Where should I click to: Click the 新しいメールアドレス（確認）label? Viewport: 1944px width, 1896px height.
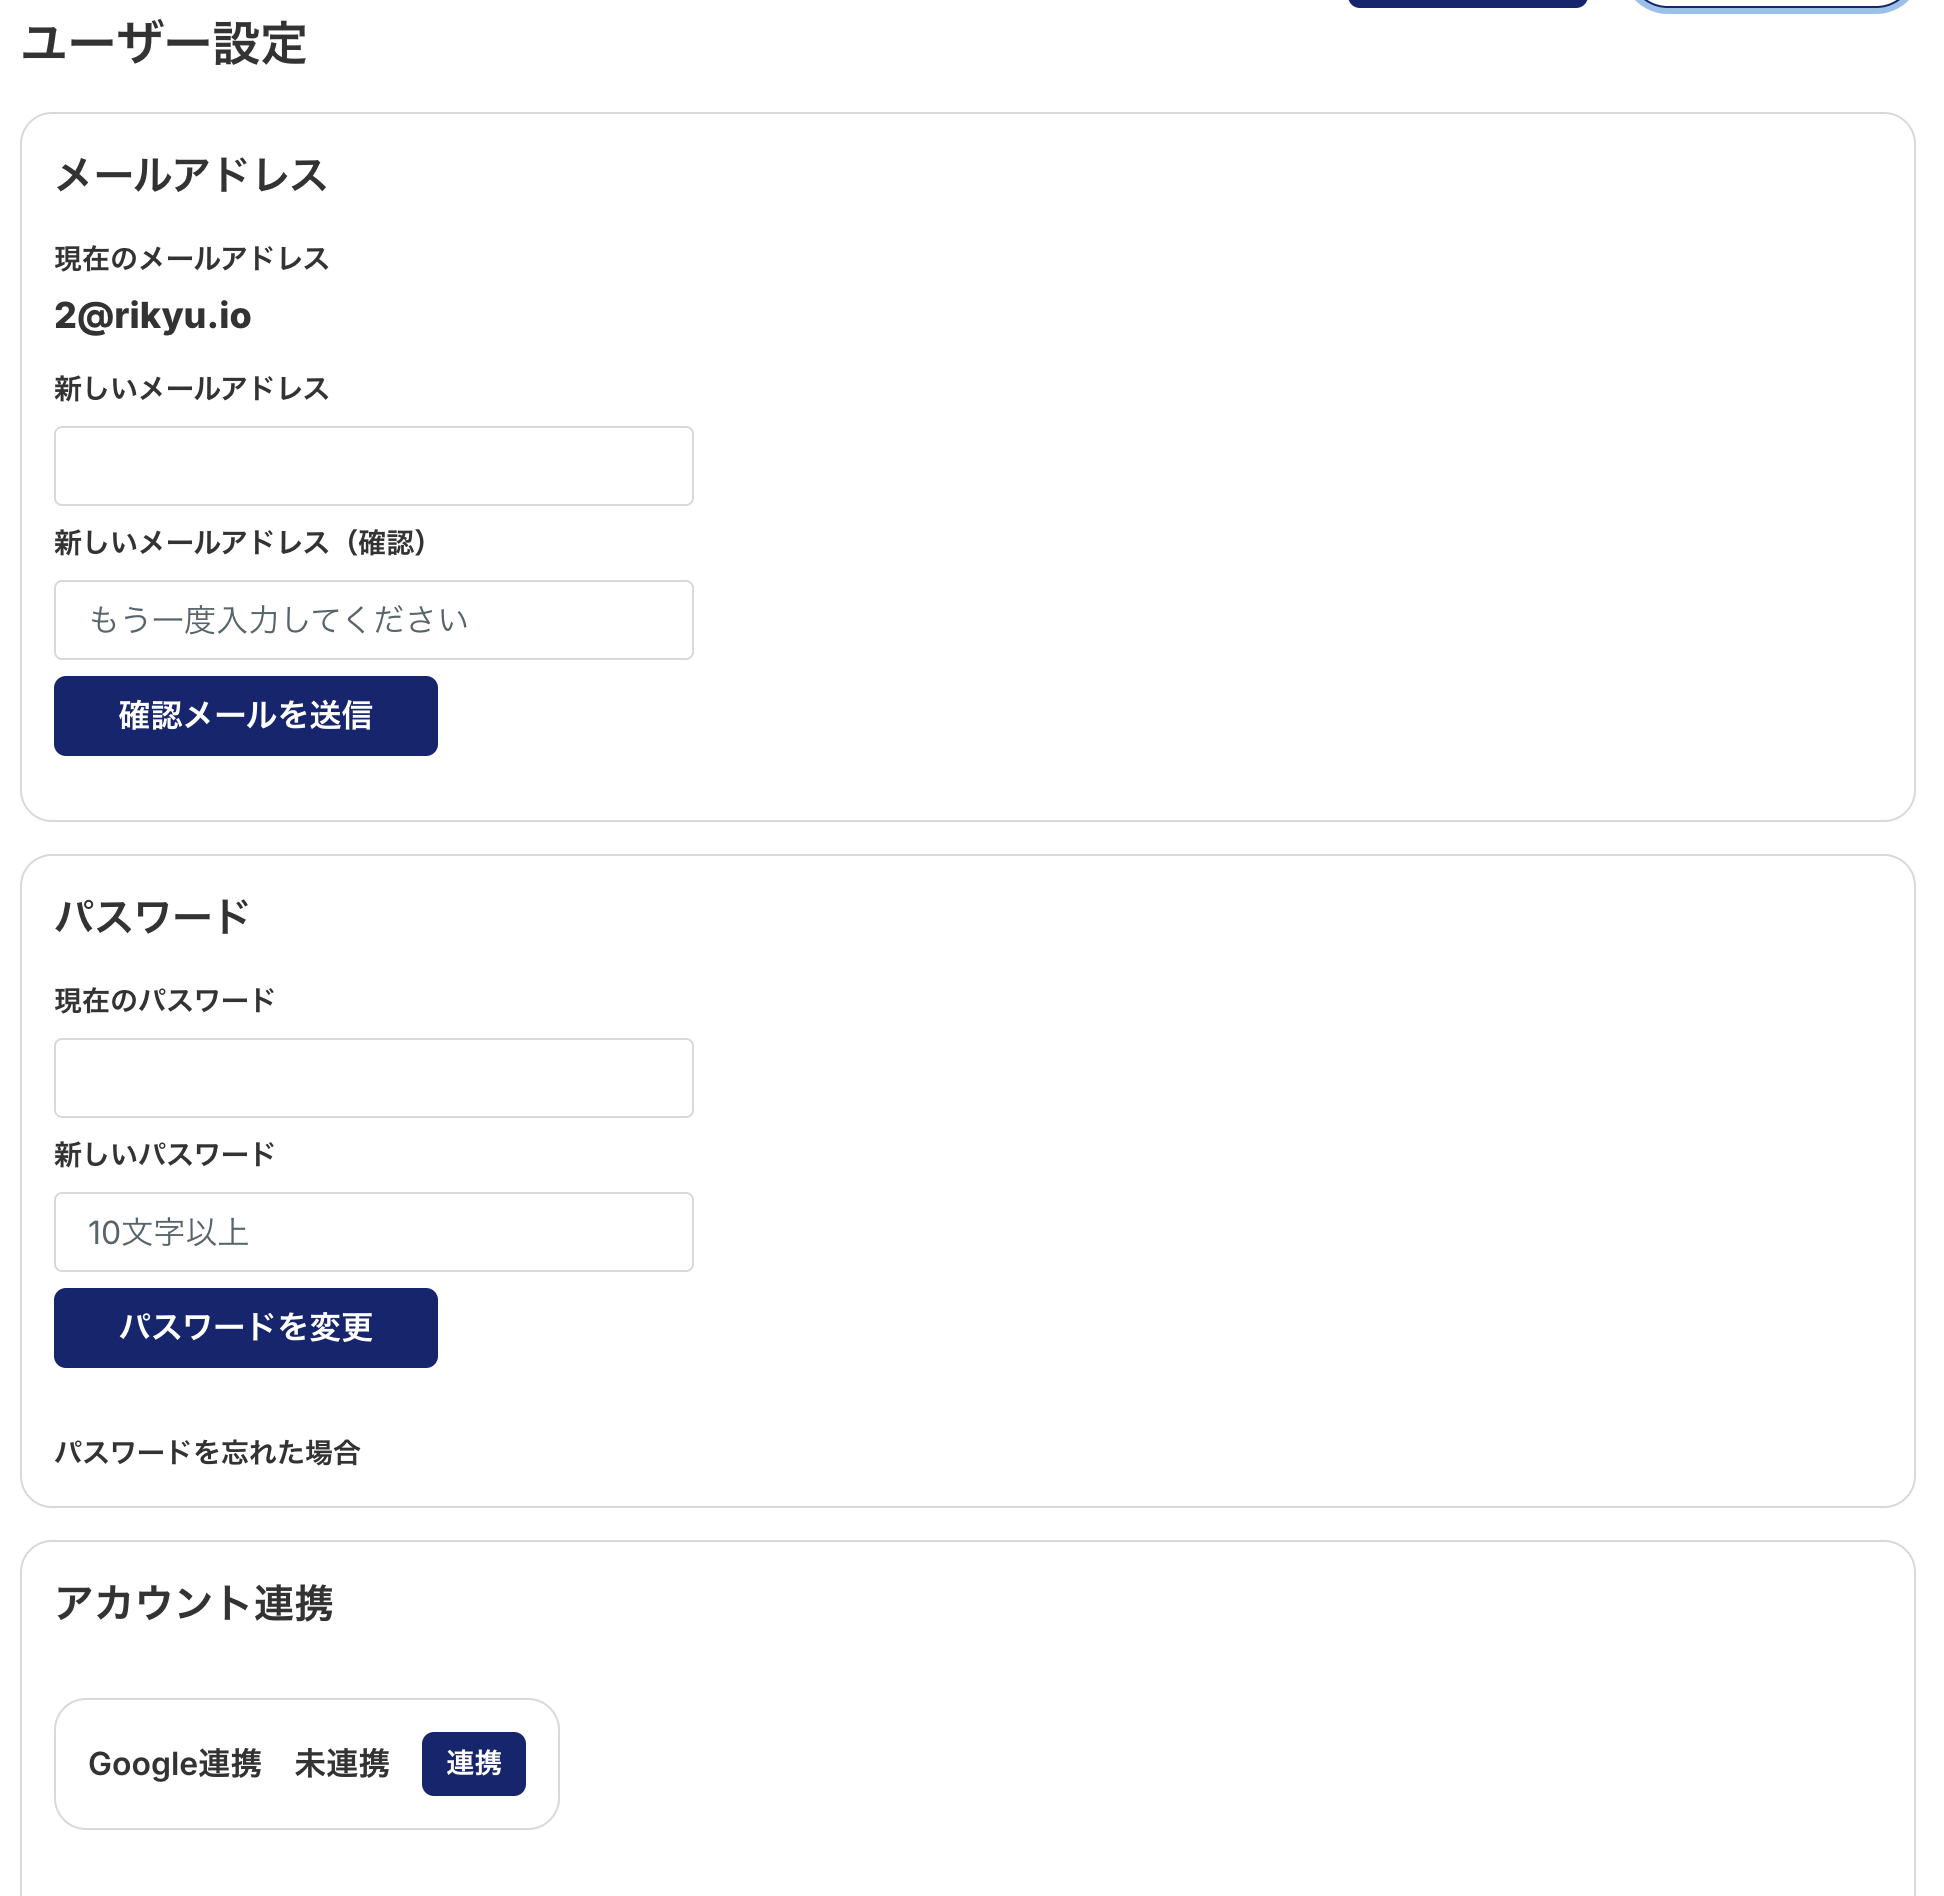pos(240,543)
